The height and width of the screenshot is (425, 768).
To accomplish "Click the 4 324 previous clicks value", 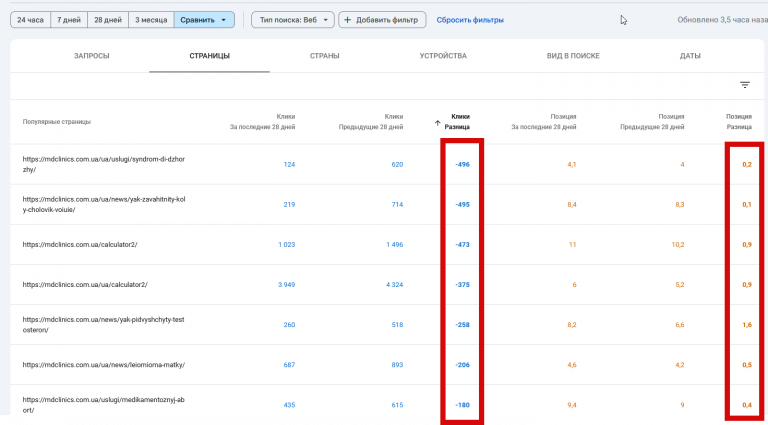I will [x=394, y=284].
